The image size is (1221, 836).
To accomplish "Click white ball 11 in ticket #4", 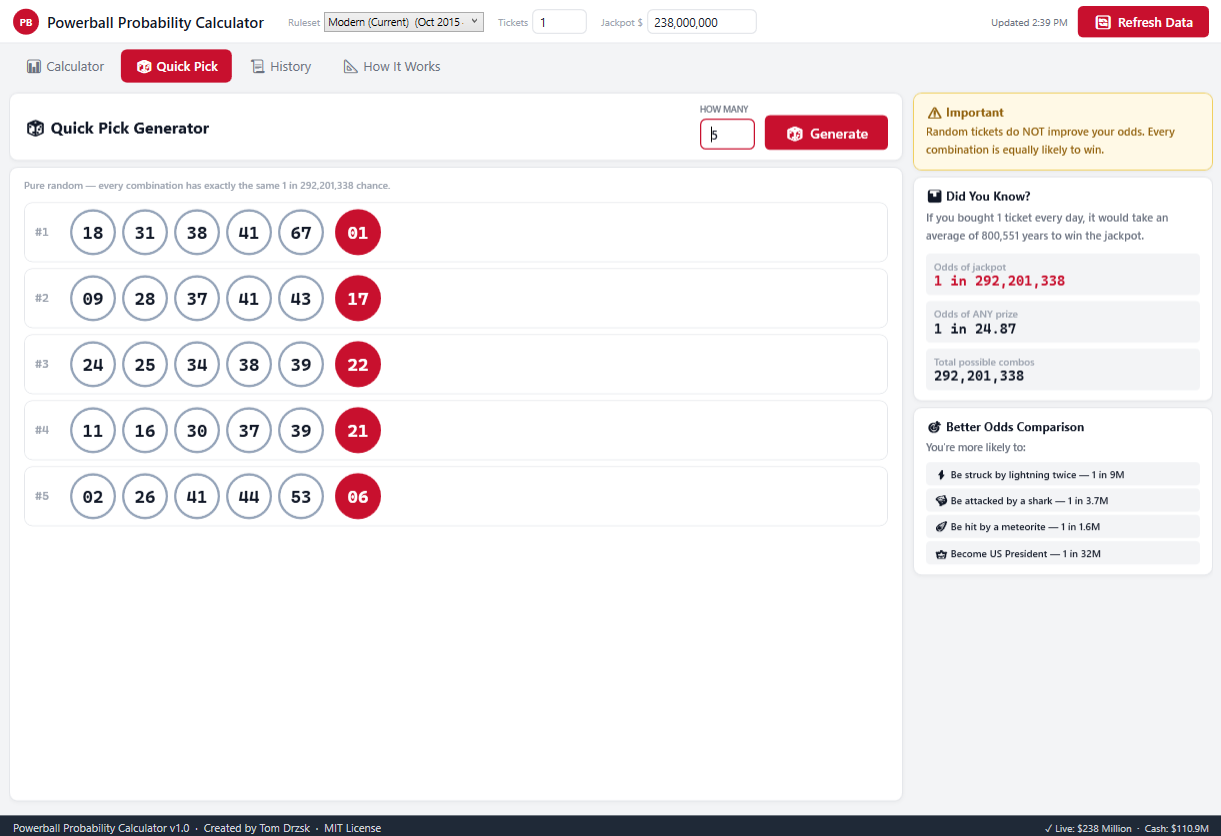I will (93, 431).
